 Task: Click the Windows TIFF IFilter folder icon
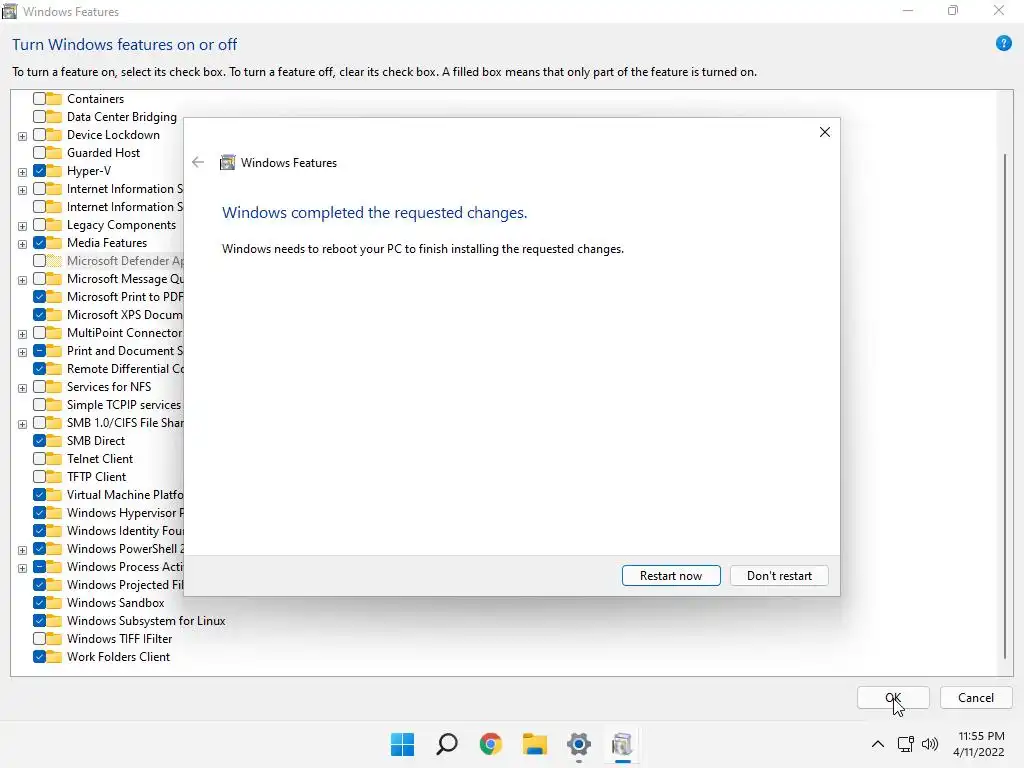54,639
